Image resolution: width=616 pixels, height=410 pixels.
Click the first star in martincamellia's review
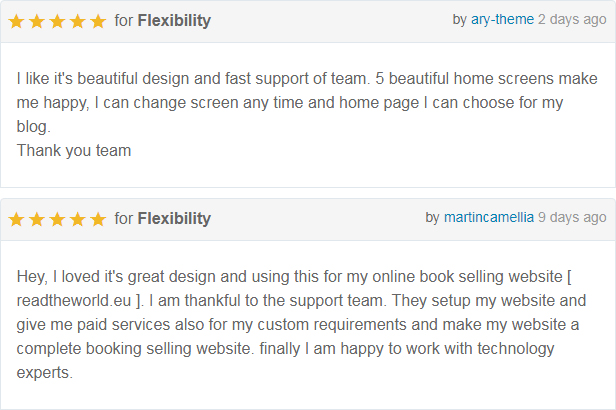click(17, 219)
